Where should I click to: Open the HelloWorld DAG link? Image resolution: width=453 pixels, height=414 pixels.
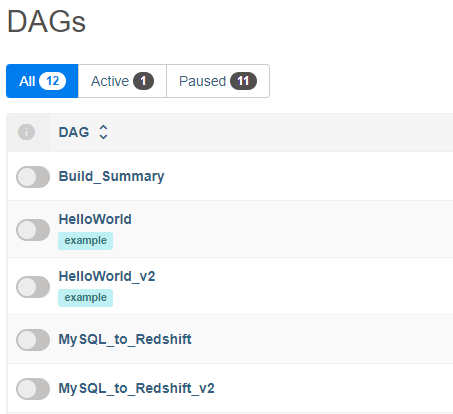[95, 219]
